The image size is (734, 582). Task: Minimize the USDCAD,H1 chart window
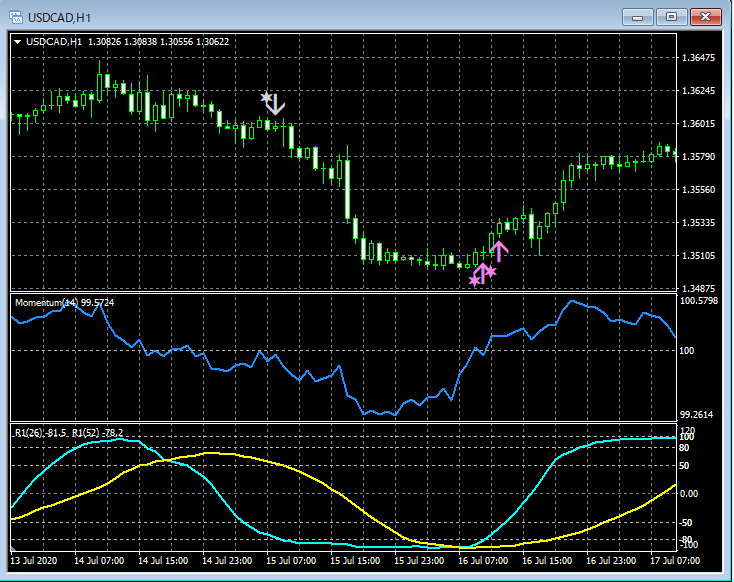638,17
